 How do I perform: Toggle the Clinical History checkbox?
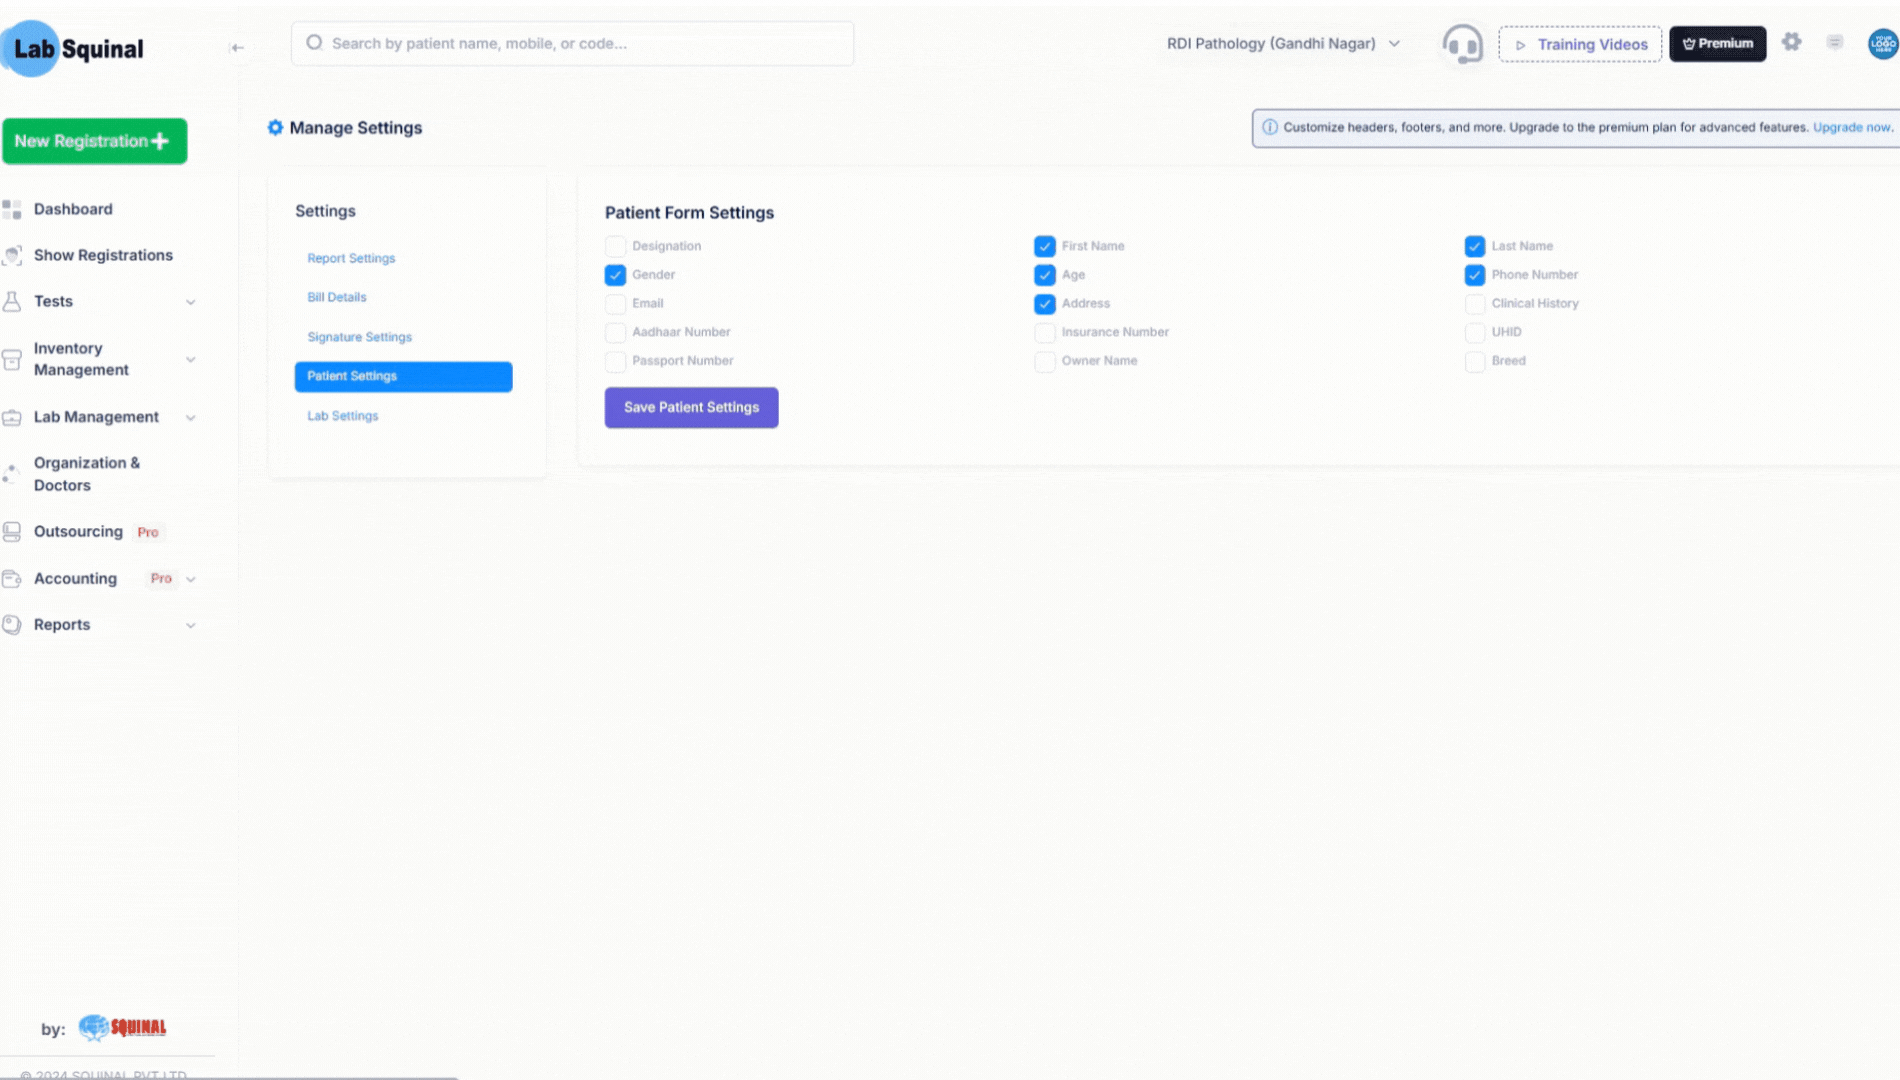[x=1474, y=304]
